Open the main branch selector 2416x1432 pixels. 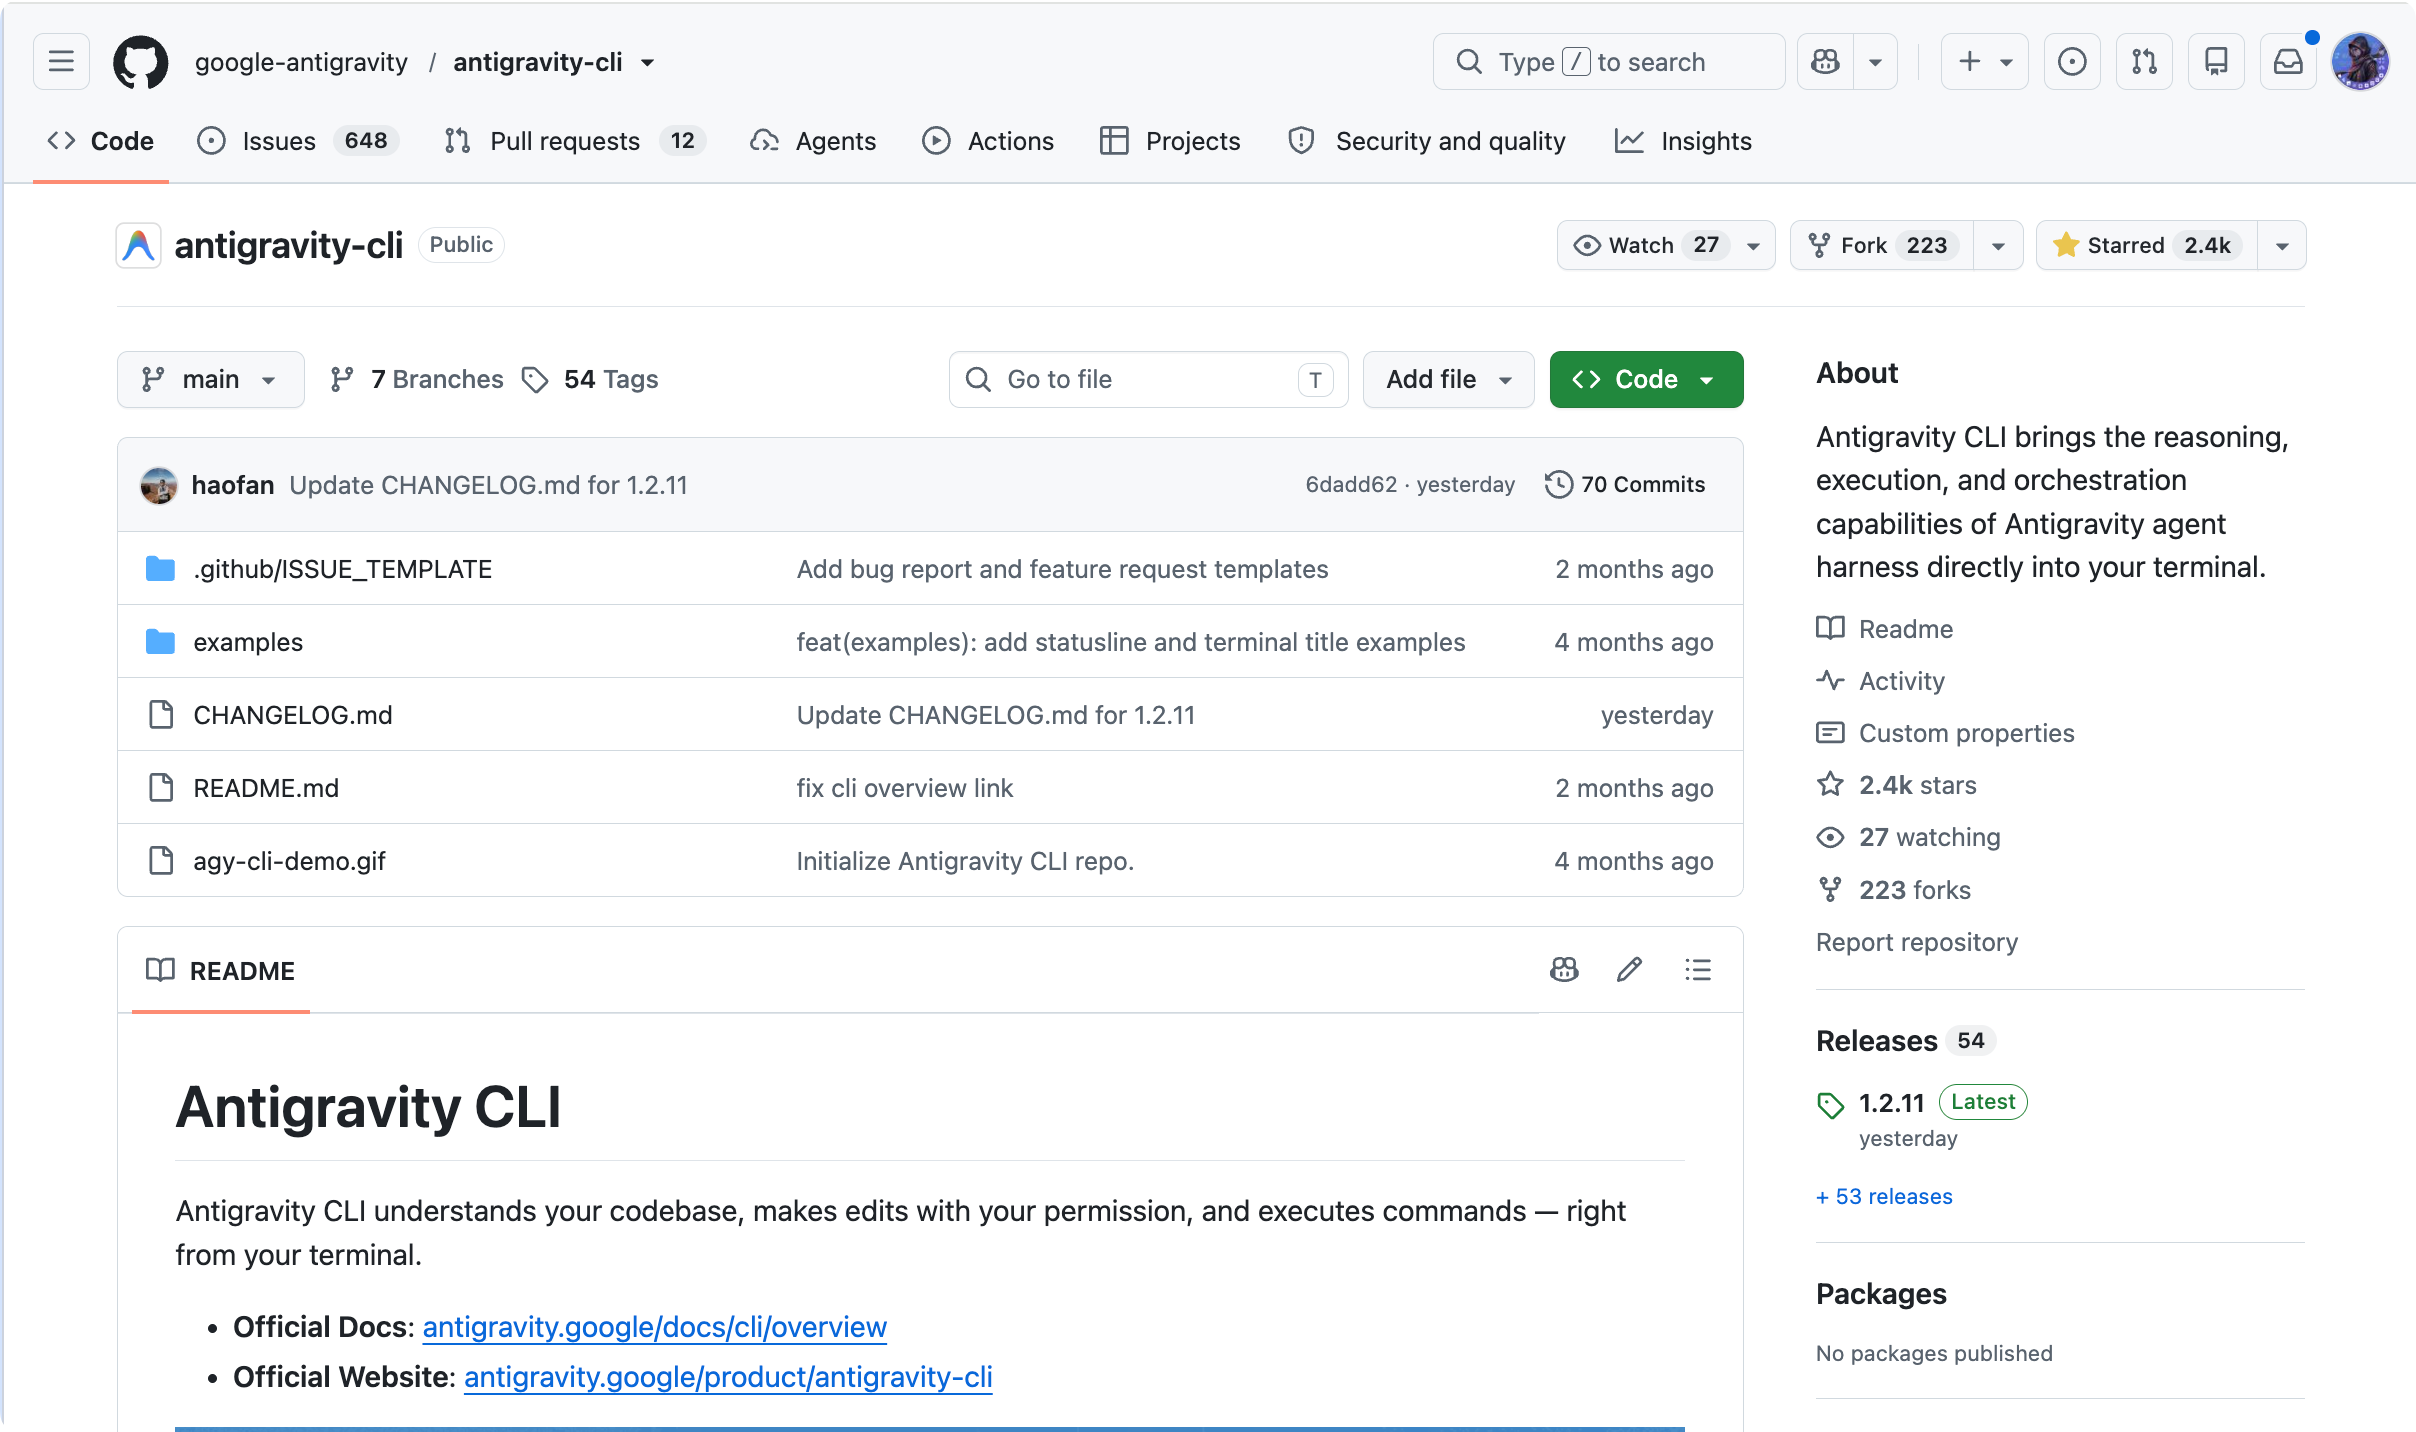210,379
